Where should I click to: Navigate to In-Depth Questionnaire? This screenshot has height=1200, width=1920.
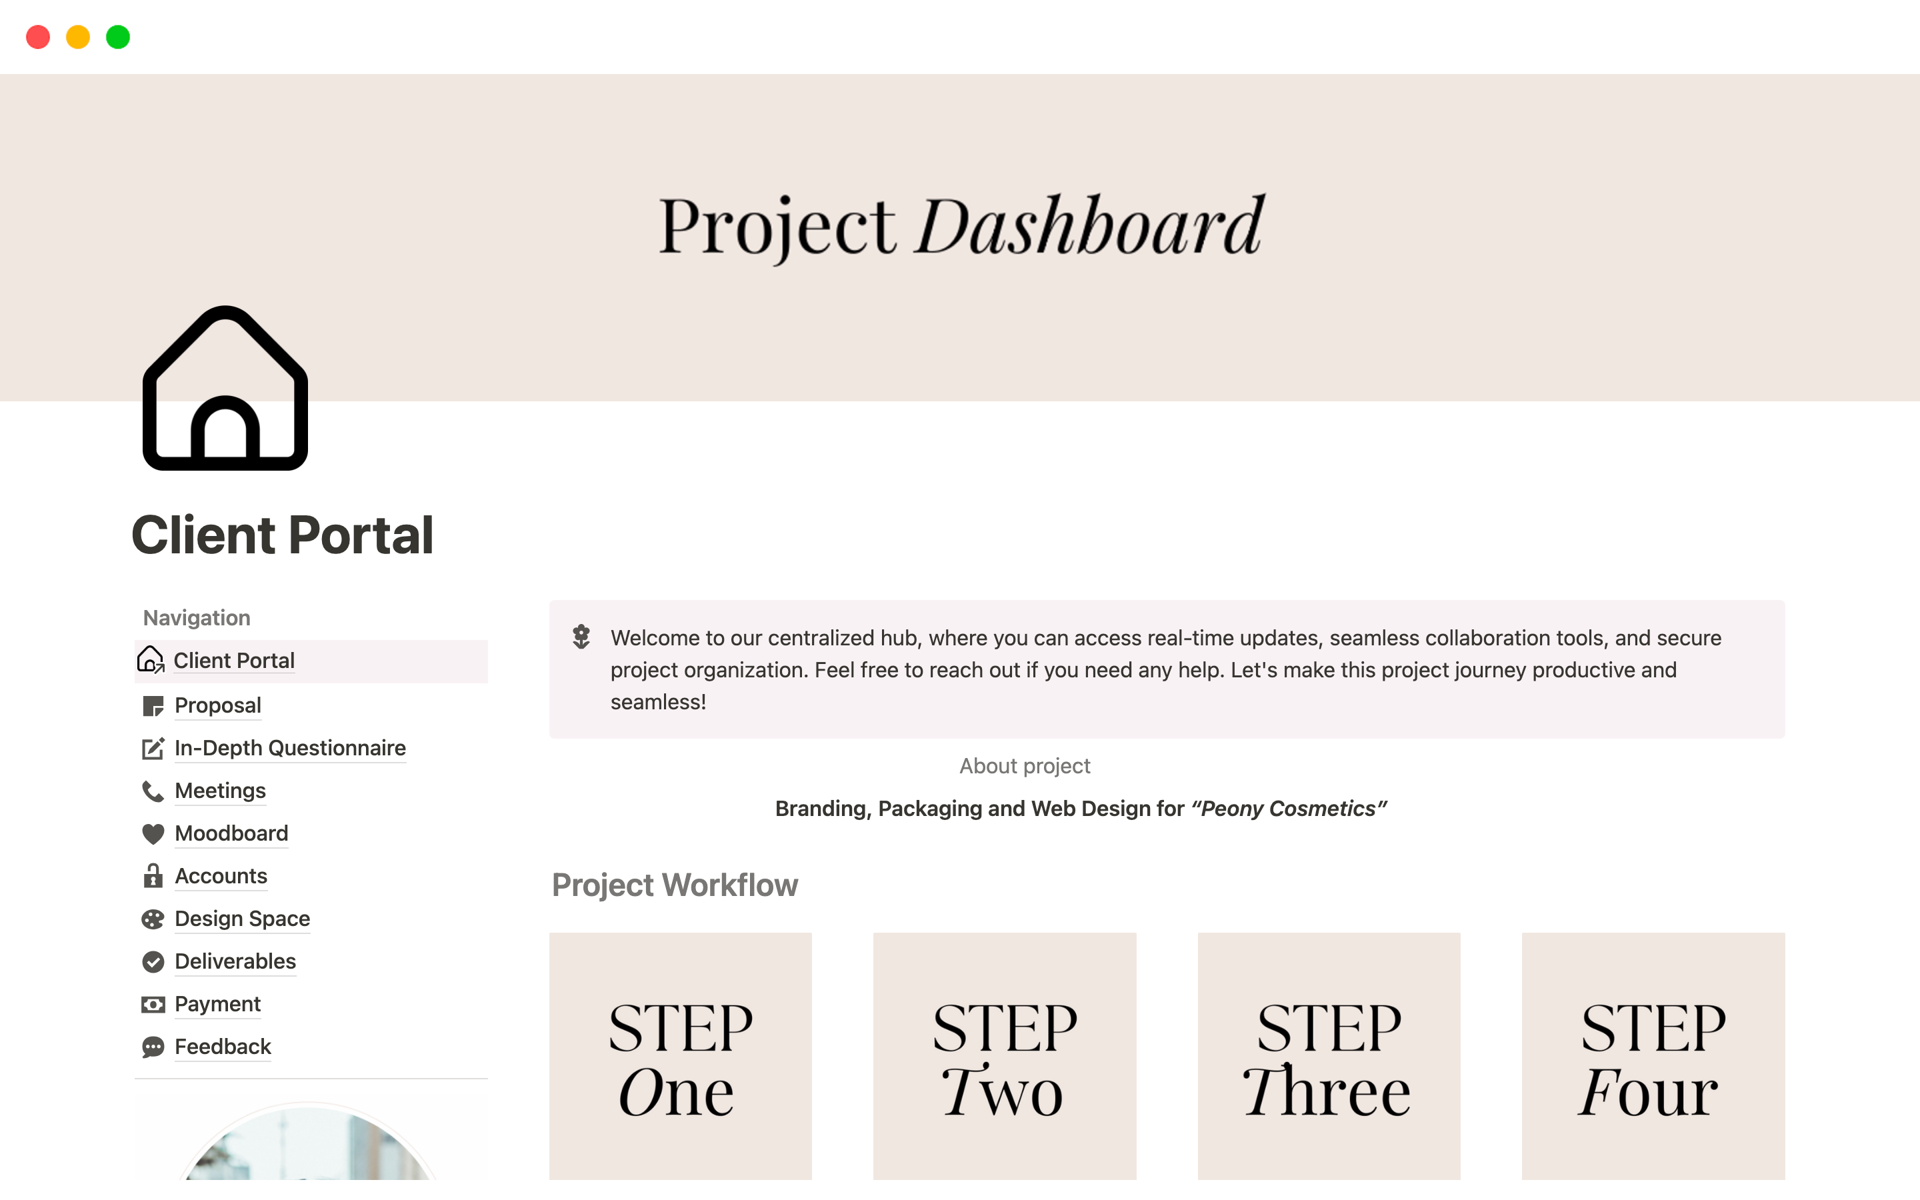[x=289, y=748]
